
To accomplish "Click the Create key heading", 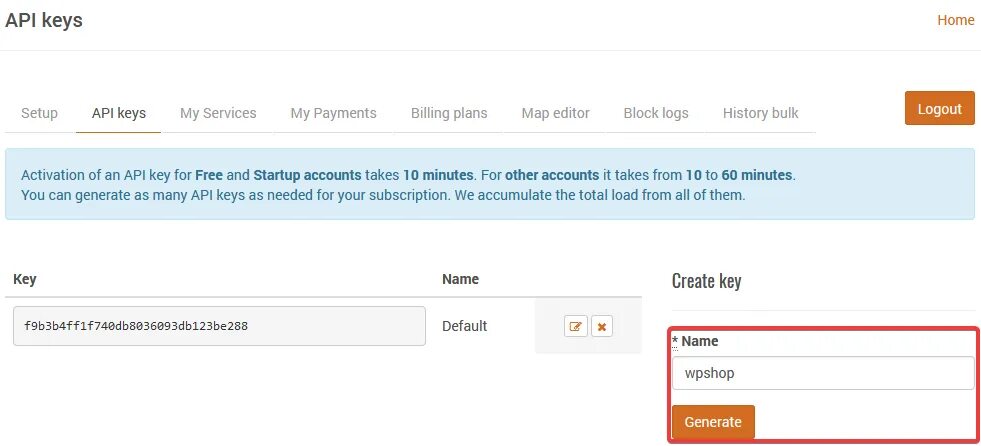I will tap(706, 281).
